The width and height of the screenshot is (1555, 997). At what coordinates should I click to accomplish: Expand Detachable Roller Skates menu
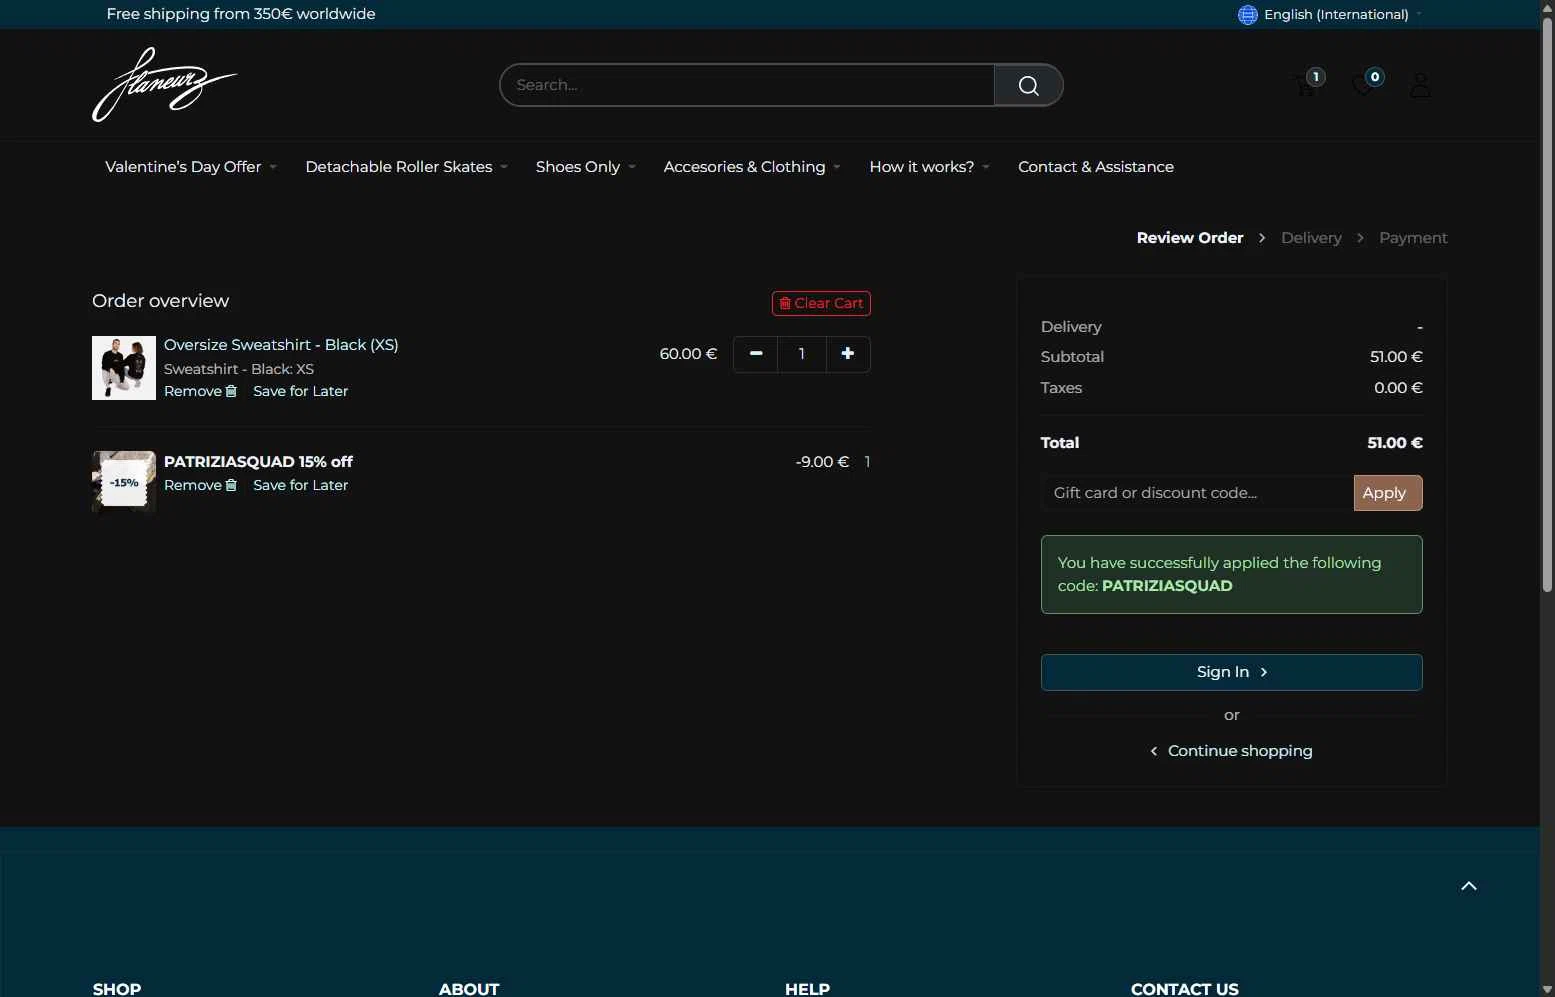pyautogui.click(x=406, y=167)
